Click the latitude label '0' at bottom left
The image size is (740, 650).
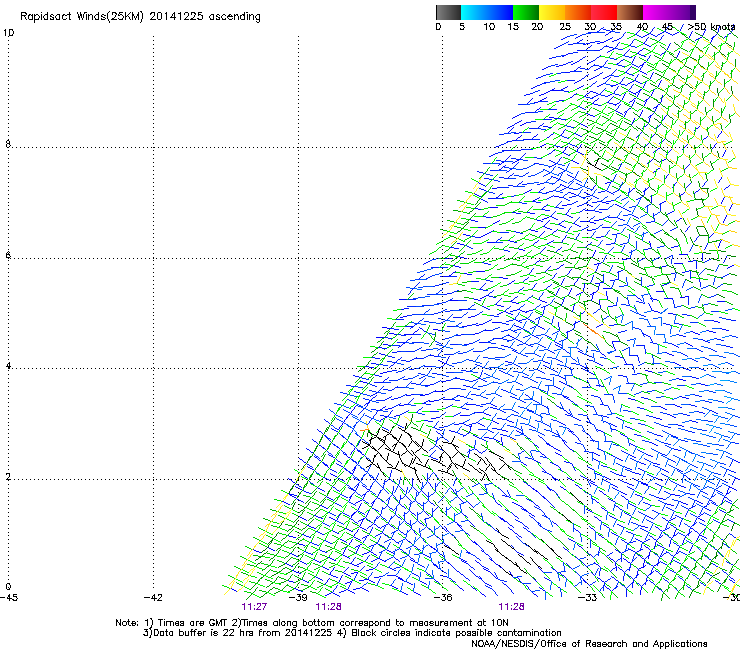(x=8, y=587)
